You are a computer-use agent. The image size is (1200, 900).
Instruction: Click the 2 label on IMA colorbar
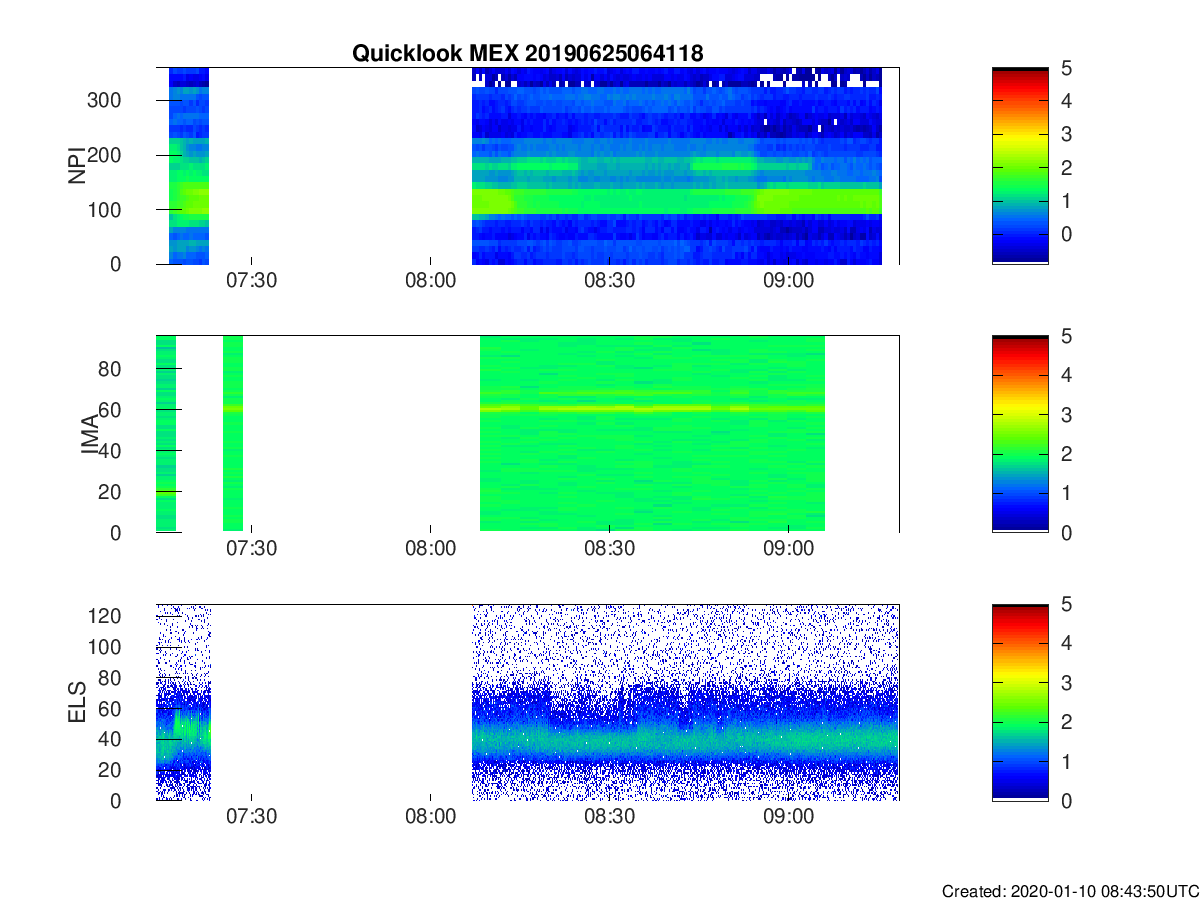click(1065, 454)
